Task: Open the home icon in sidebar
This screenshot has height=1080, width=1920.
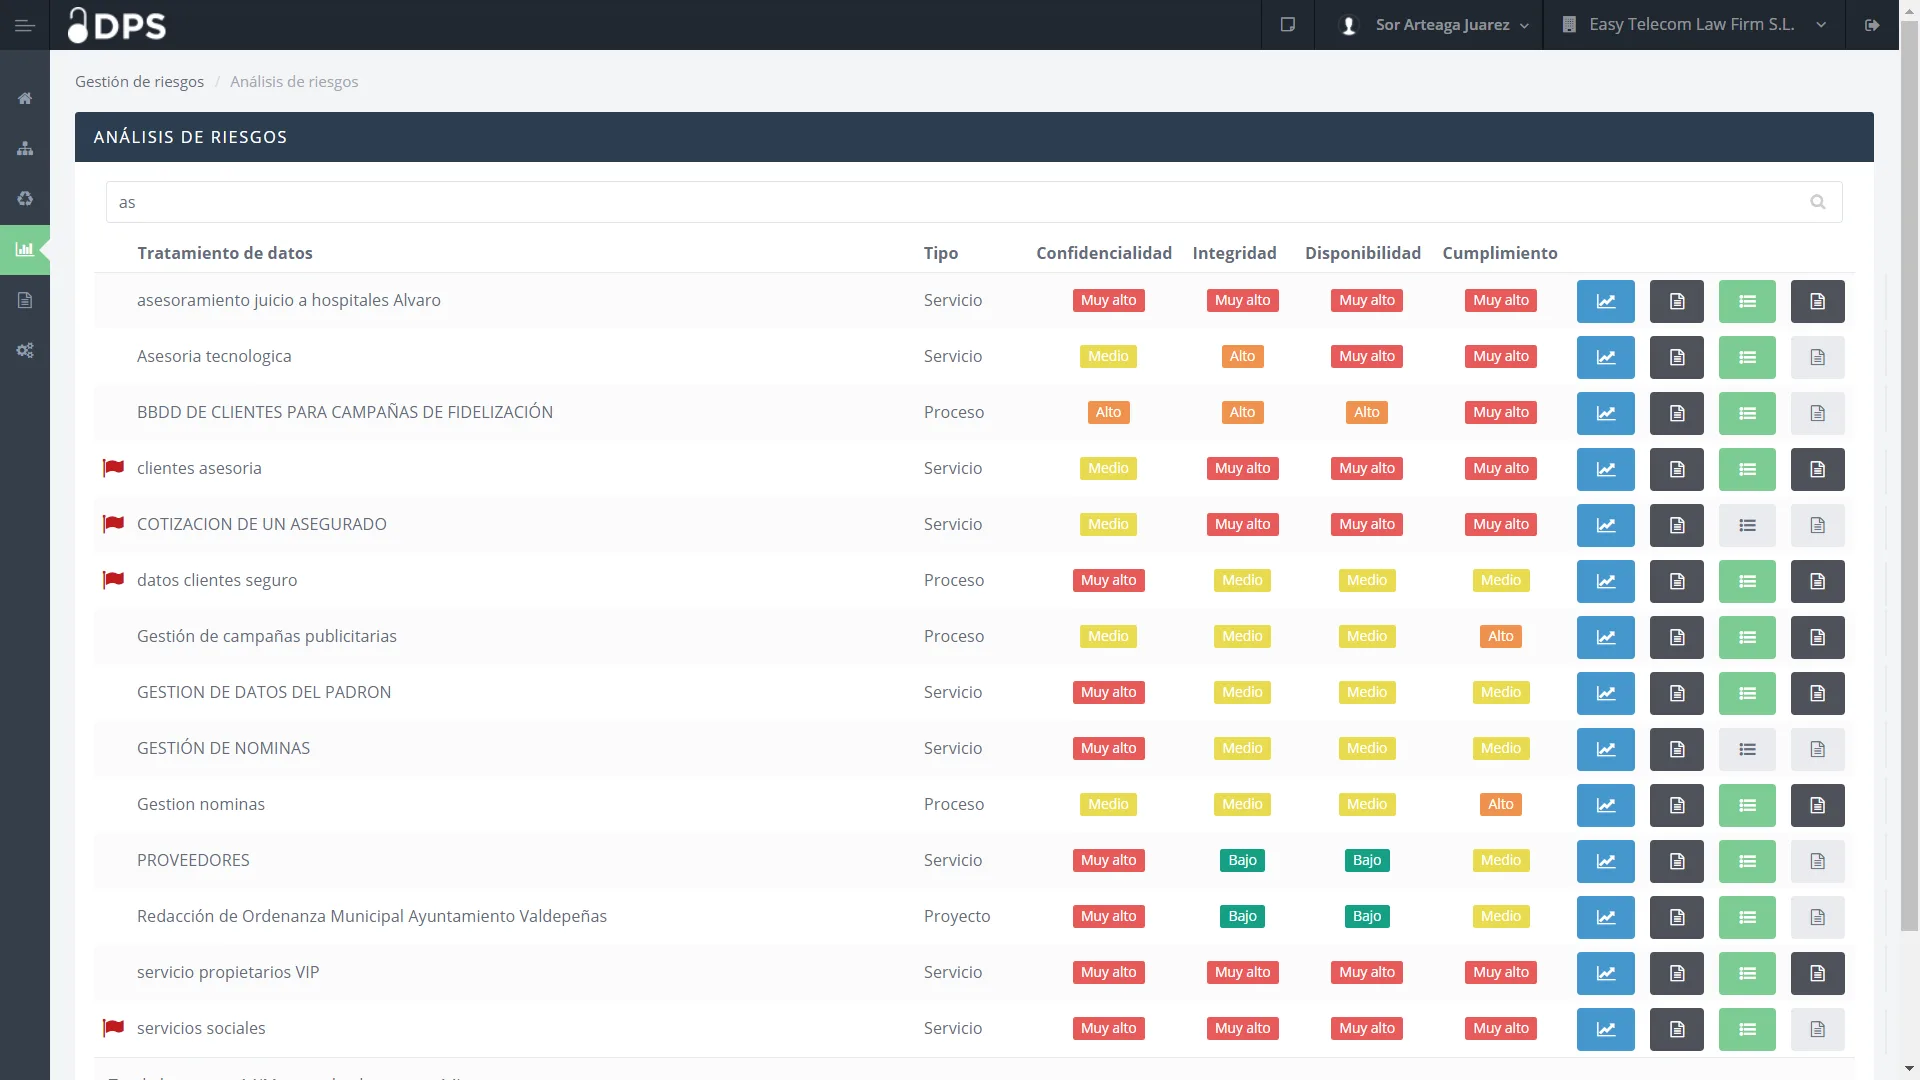Action: [x=25, y=98]
